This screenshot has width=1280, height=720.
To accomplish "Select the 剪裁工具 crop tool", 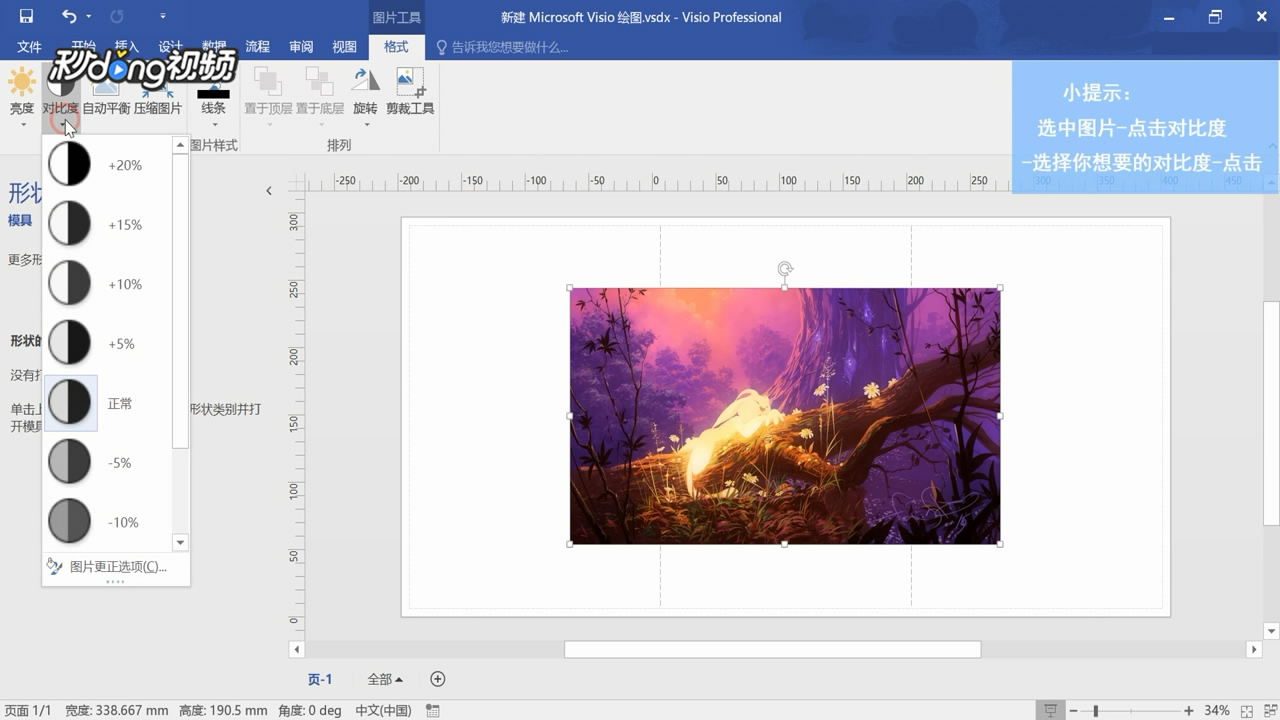I will click(x=410, y=92).
